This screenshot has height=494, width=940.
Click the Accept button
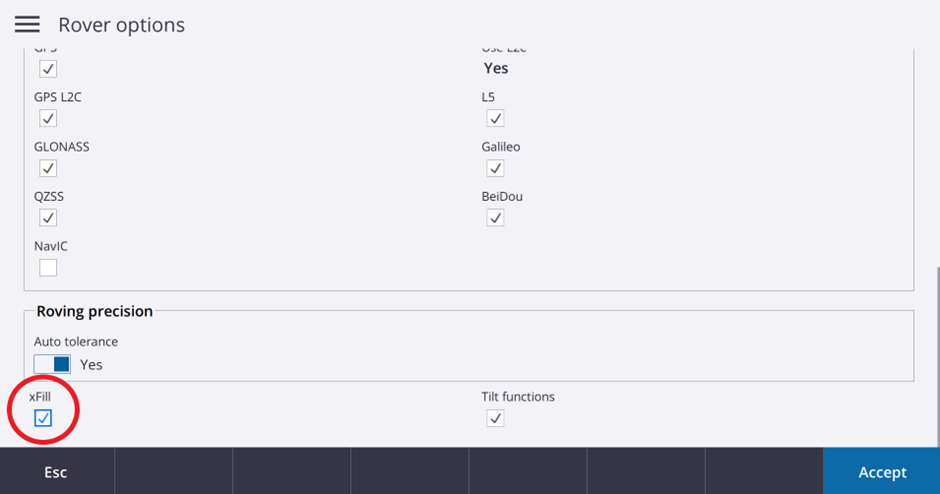point(881,472)
